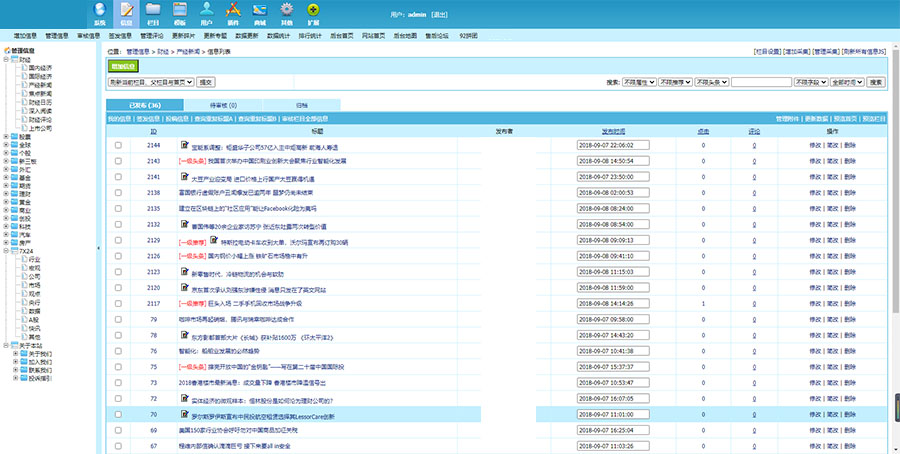
Task: Open the 栏目 (Column) folder icon
Action: point(153,10)
